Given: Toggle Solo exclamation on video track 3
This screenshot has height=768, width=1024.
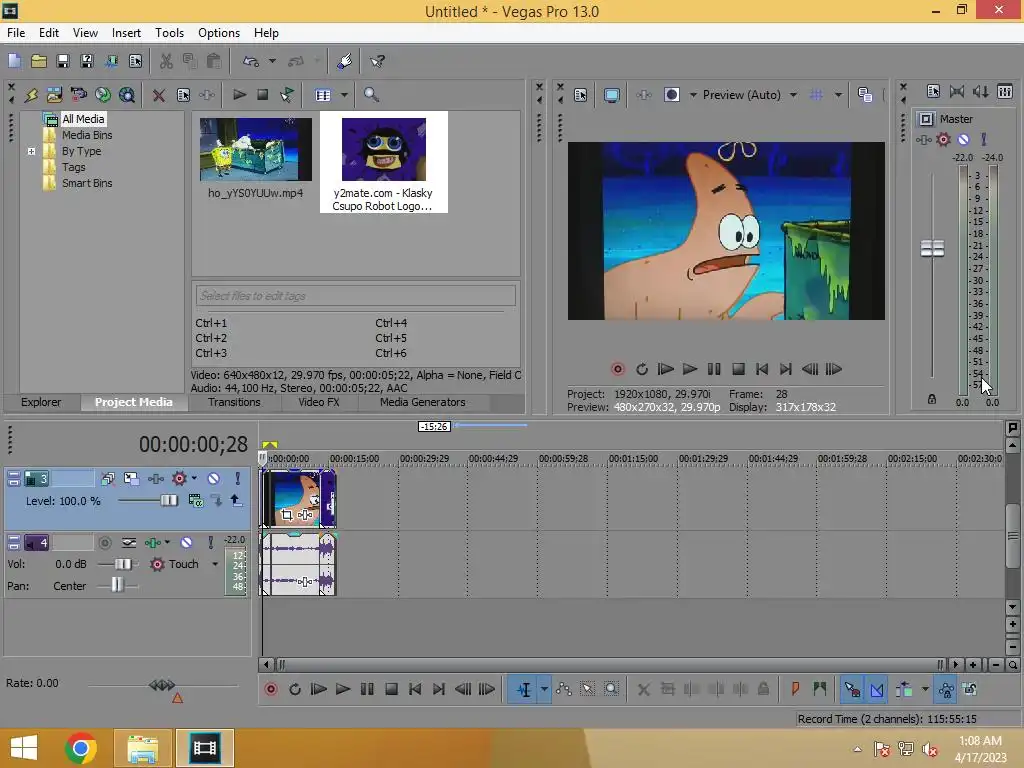Looking at the screenshot, I should click(x=238, y=479).
